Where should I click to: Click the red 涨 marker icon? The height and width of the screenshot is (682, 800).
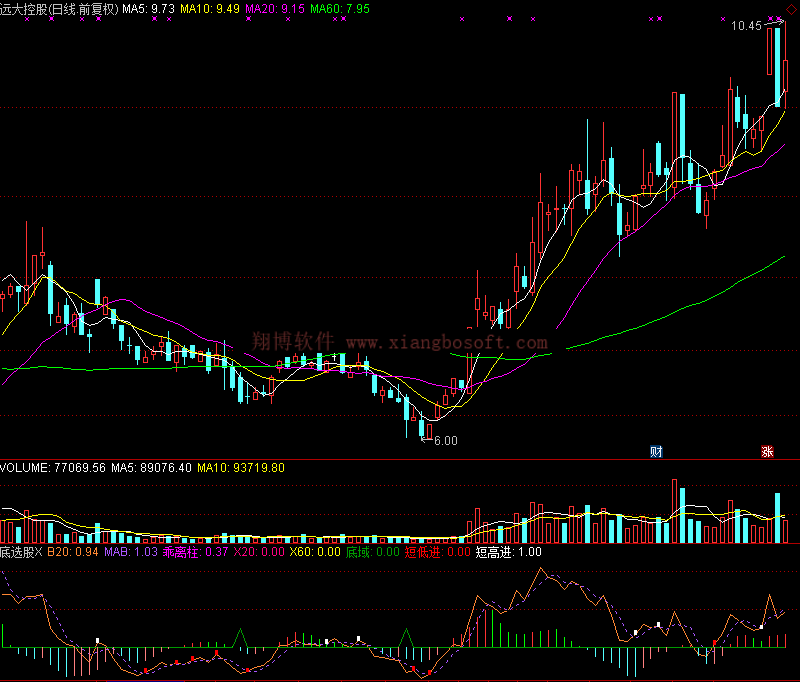click(767, 451)
